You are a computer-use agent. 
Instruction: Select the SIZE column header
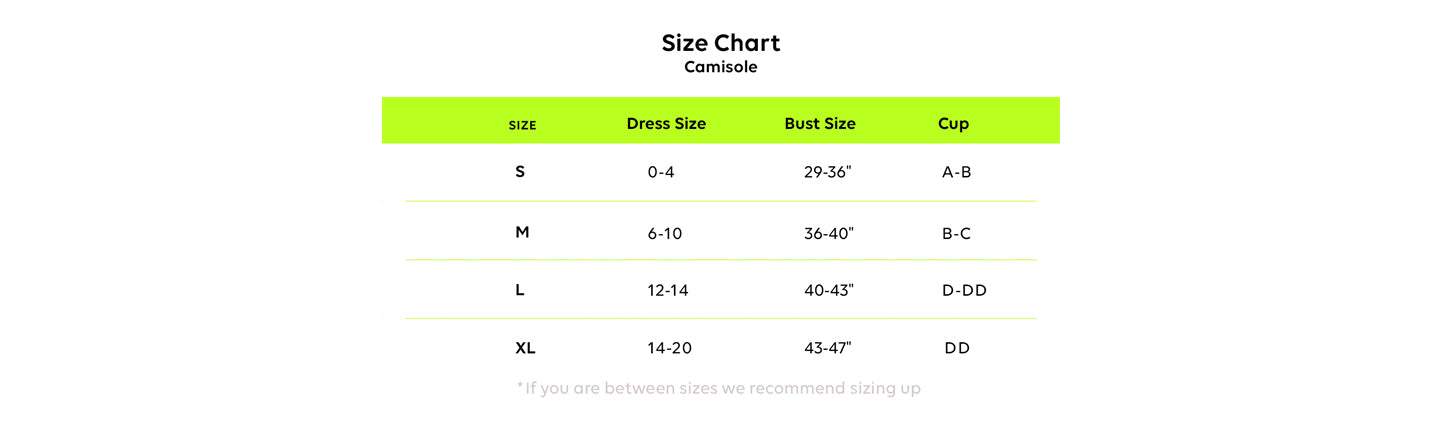tap(522, 126)
